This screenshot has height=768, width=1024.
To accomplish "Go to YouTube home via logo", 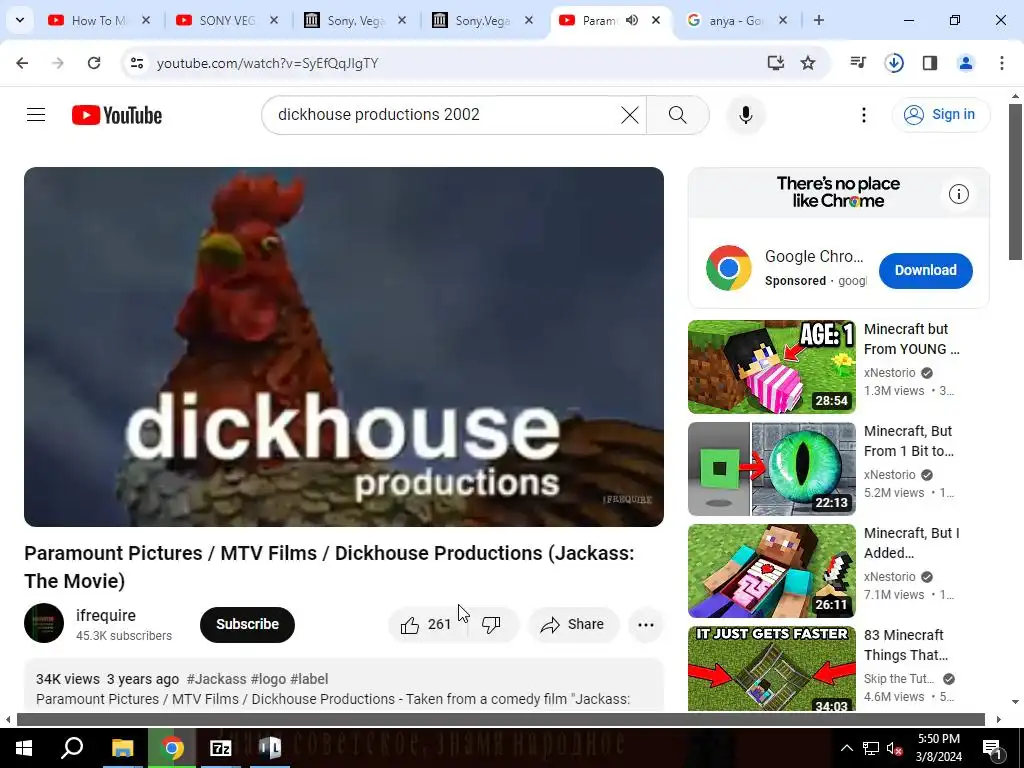I will point(117,115).
